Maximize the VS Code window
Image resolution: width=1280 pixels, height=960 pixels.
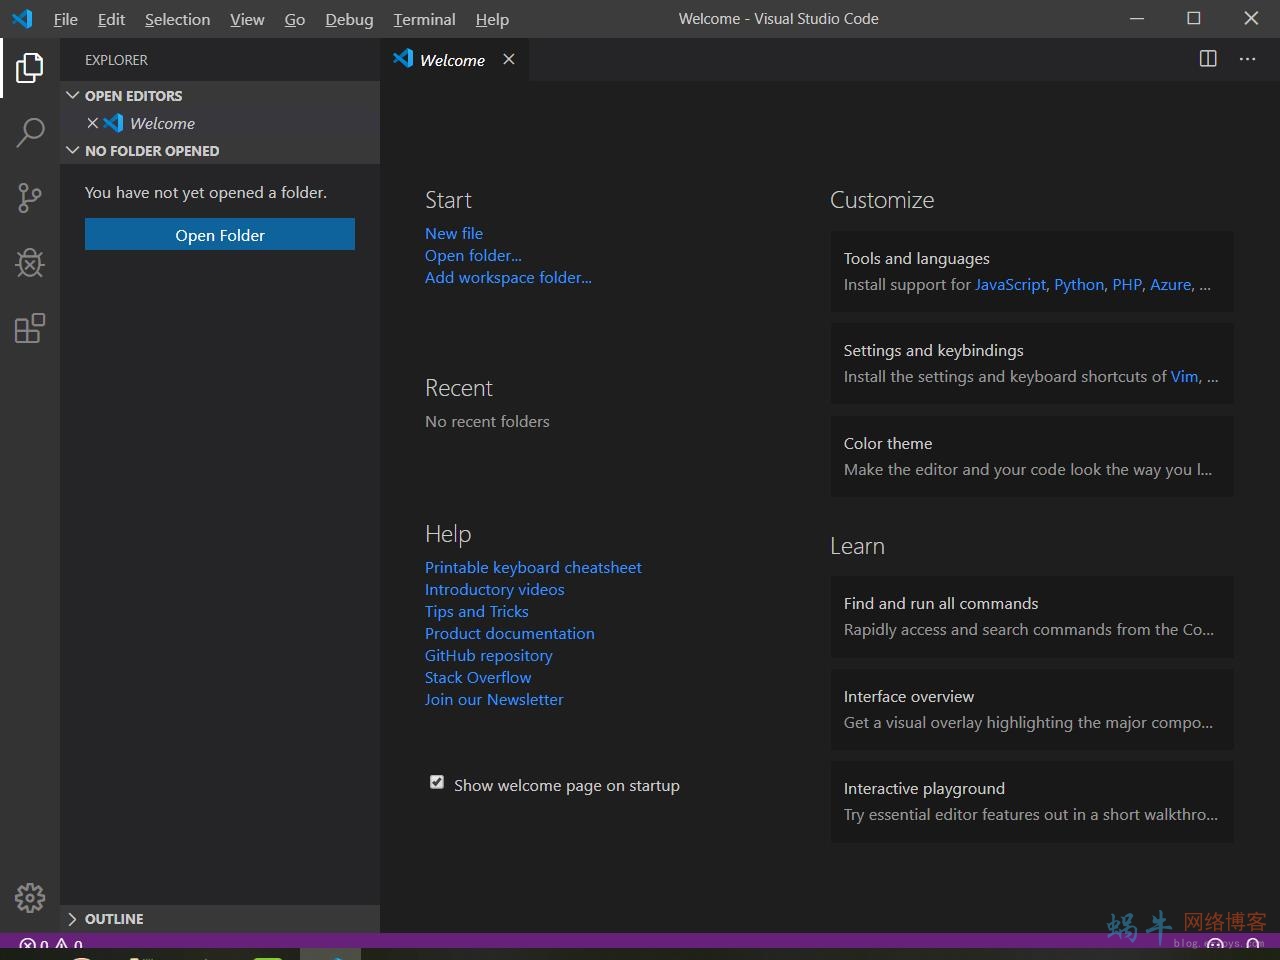click(x=1194, y=18)
